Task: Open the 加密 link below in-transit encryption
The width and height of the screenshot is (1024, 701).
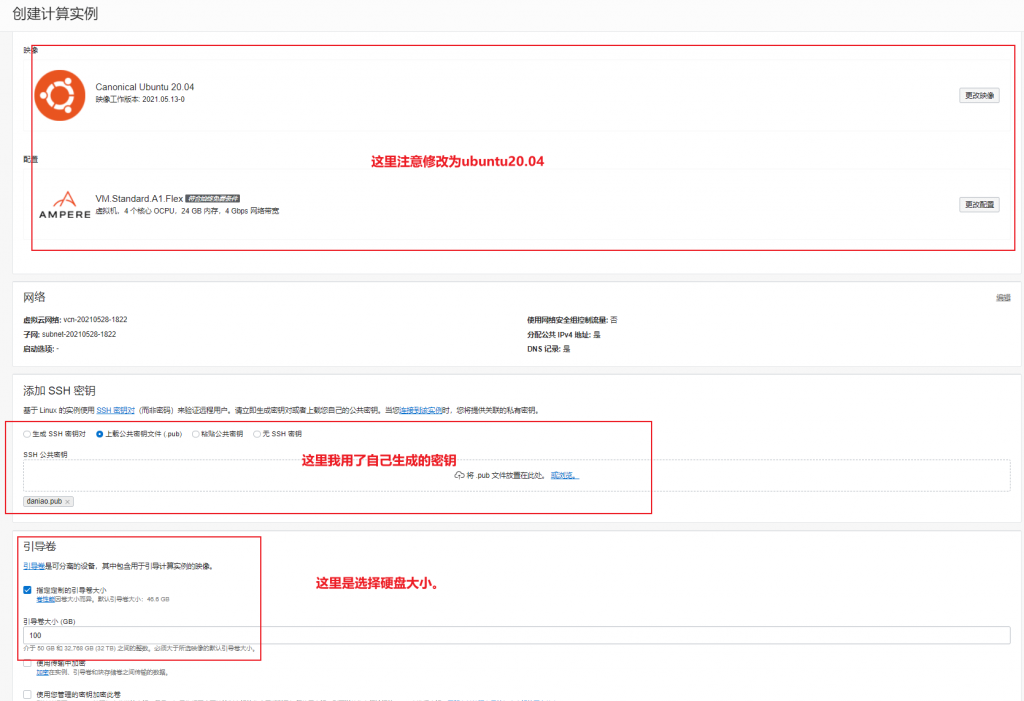Action: pos(42,672)
